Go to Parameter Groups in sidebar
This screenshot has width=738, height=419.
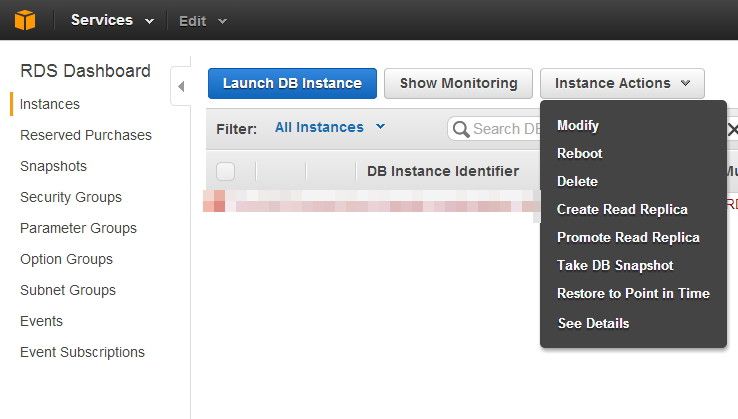79,228
